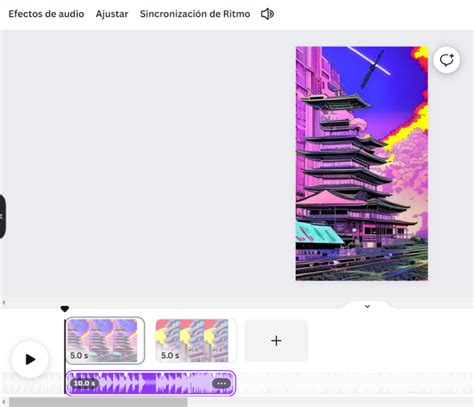This screenshot has height=407, width=474.
Task: Click the timeline playhead marker
Action: tap(65, 309)
